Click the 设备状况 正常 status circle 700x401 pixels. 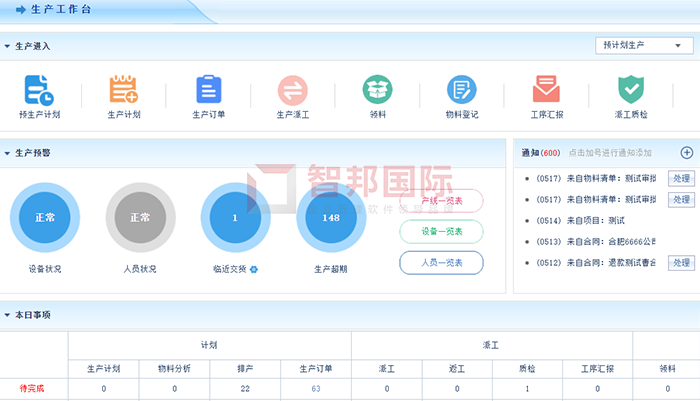(x=44, y=218)
